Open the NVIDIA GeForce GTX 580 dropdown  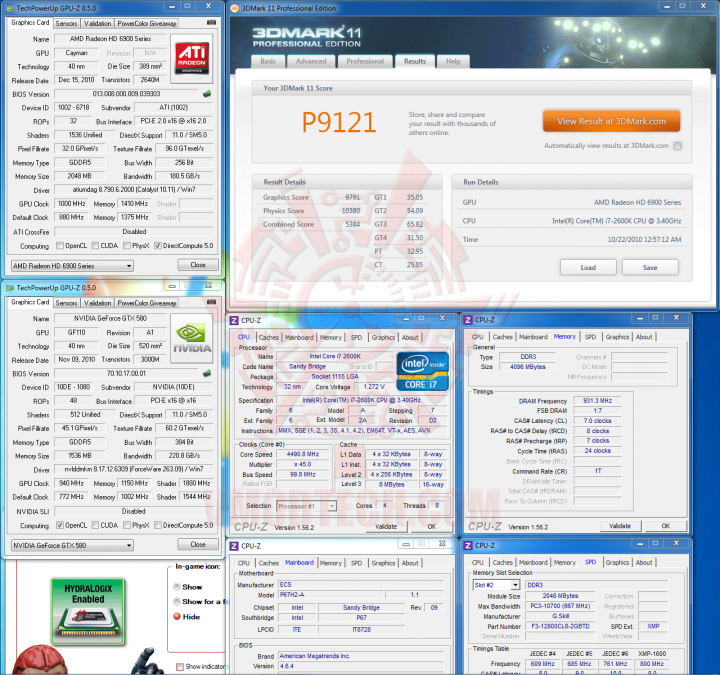(72, 546)
